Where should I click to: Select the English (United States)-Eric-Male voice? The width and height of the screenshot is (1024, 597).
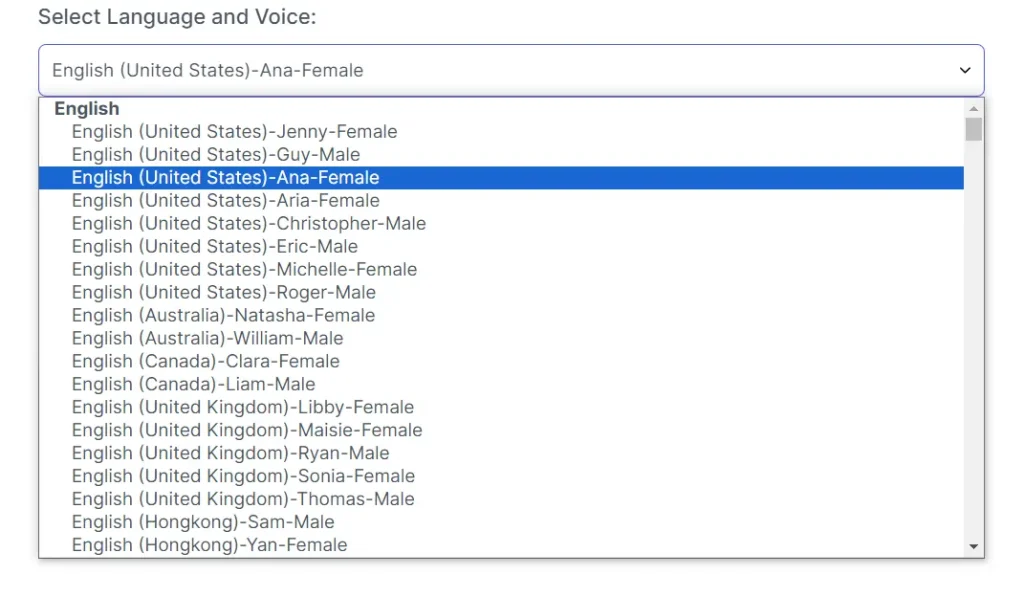coord(213,246)
